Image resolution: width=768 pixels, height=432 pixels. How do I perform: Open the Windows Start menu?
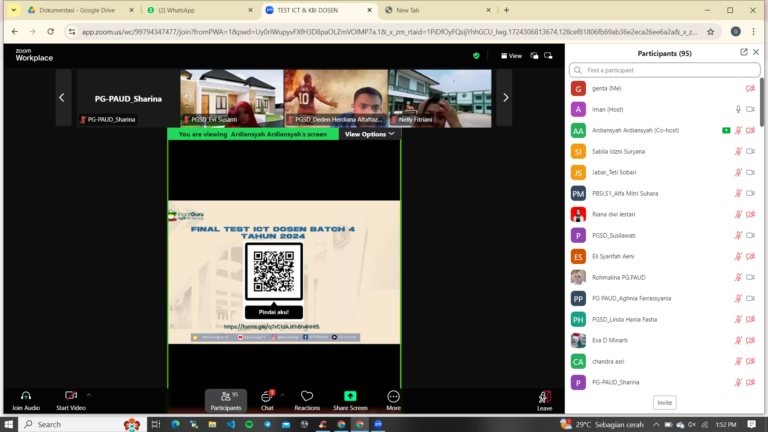(x=9, y=424)
